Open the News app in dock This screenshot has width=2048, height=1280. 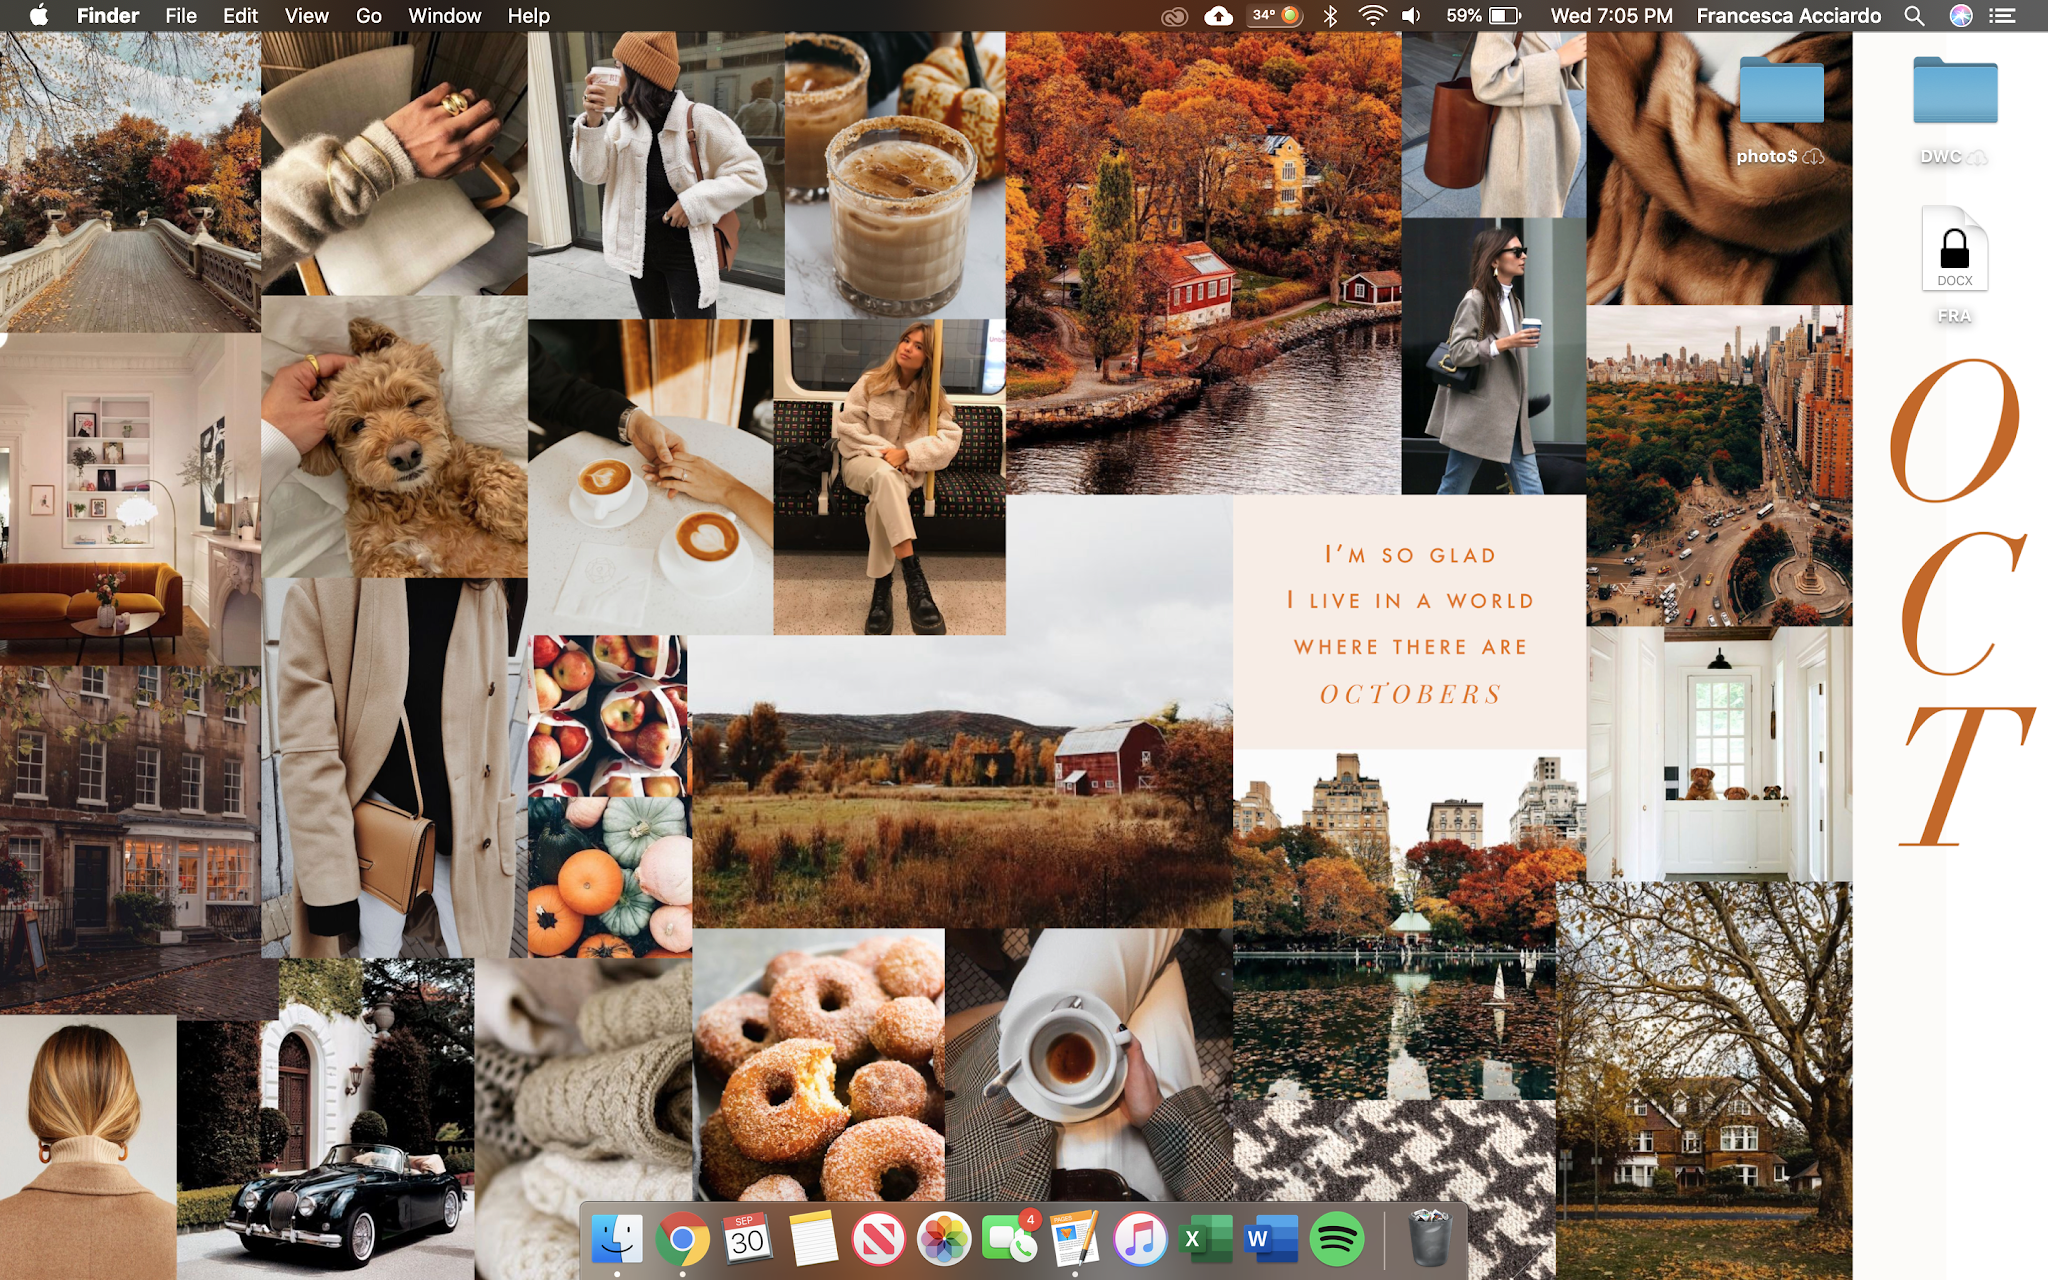[x=878, y=1240]
